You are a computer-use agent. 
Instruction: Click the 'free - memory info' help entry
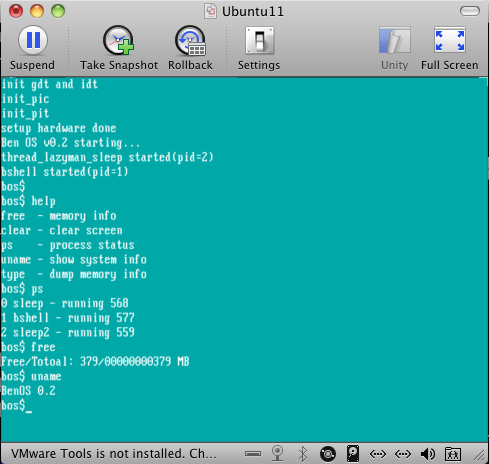click(59, 216)
